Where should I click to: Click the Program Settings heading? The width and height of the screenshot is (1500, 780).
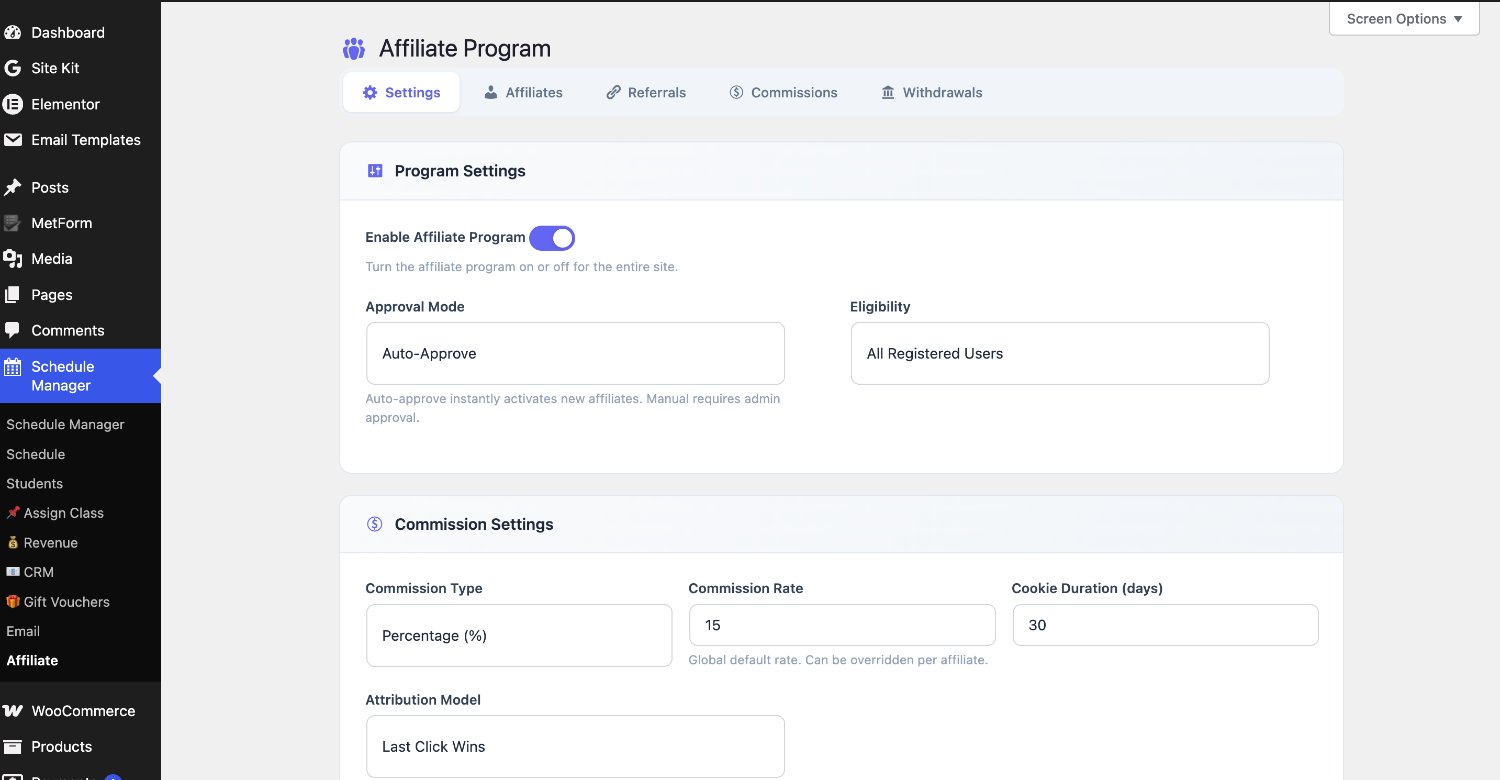[x=460, y=171]
